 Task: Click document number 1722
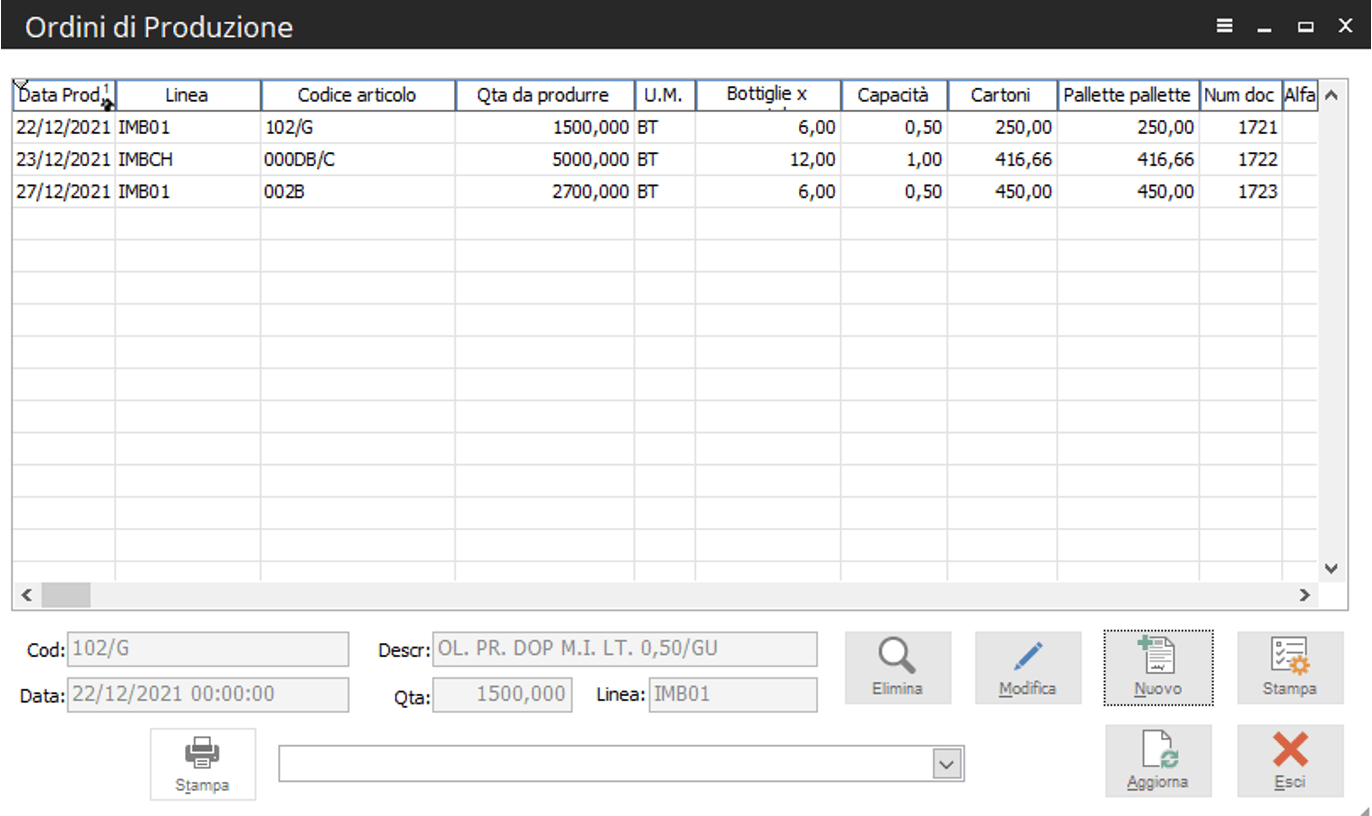(1240, 160)
